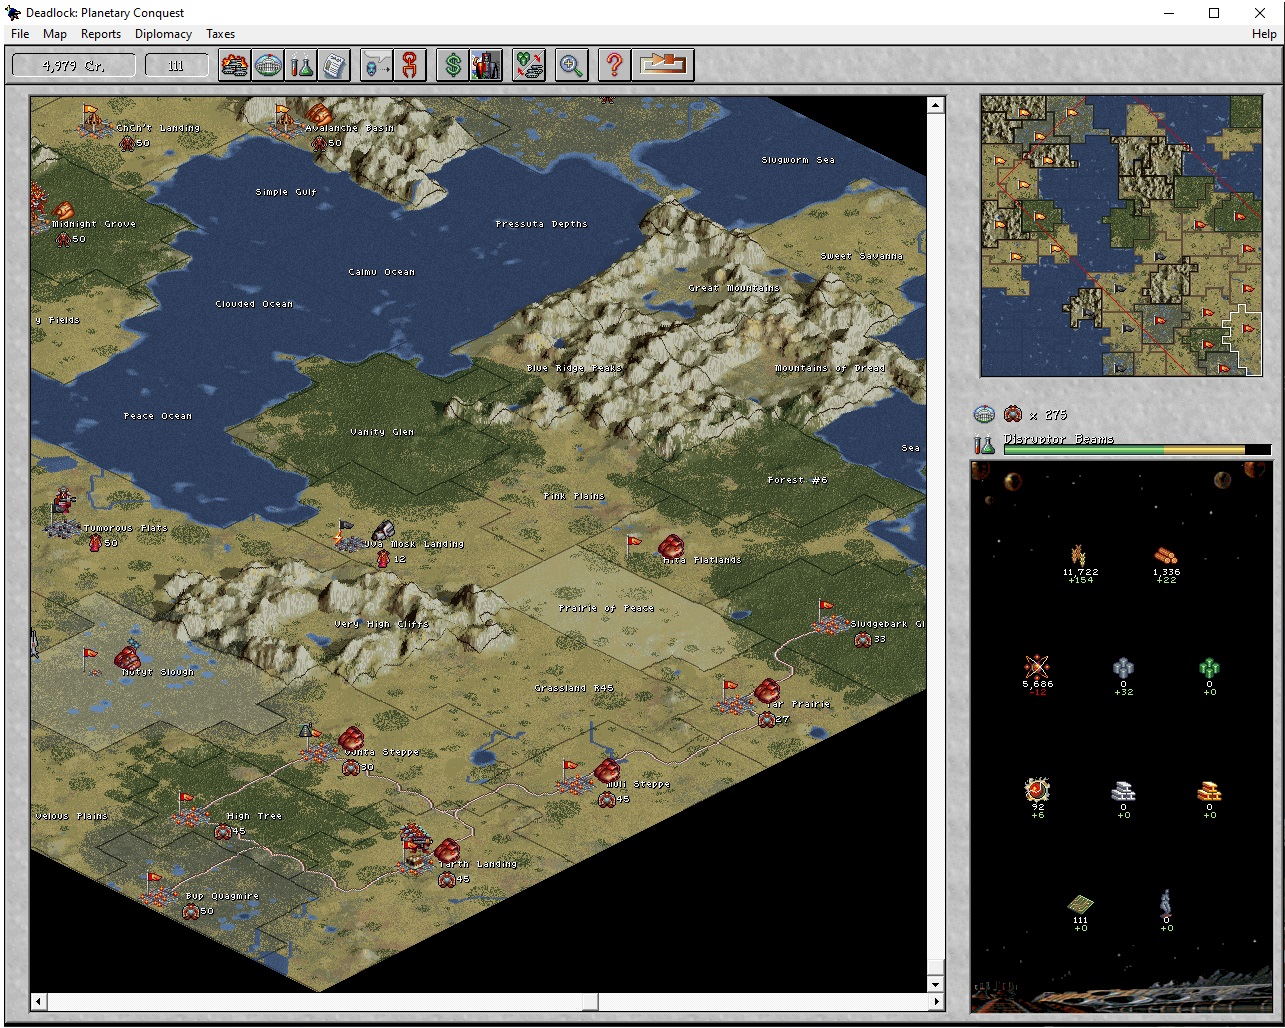This screenshot has height=1028, width=1285.
Task: Open the Reports menu
Action: coord(101,34)
